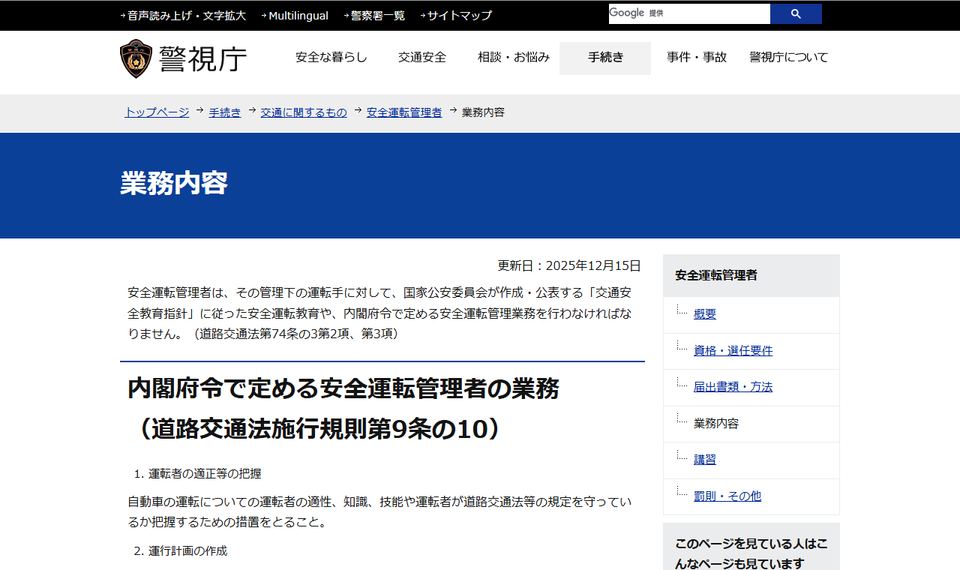Open the 安全な暮らし menu

(x=331, y=58)
